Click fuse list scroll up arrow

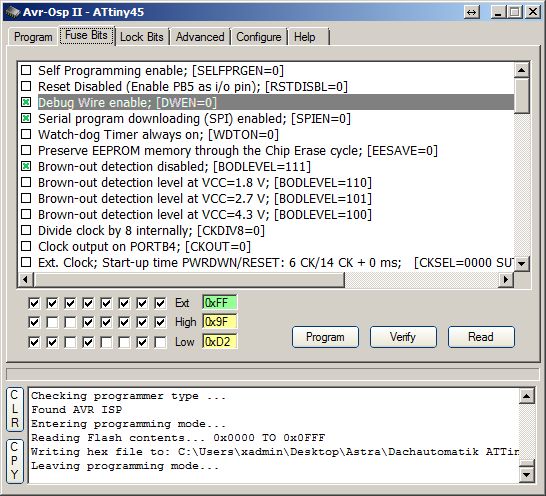[522, 70]
